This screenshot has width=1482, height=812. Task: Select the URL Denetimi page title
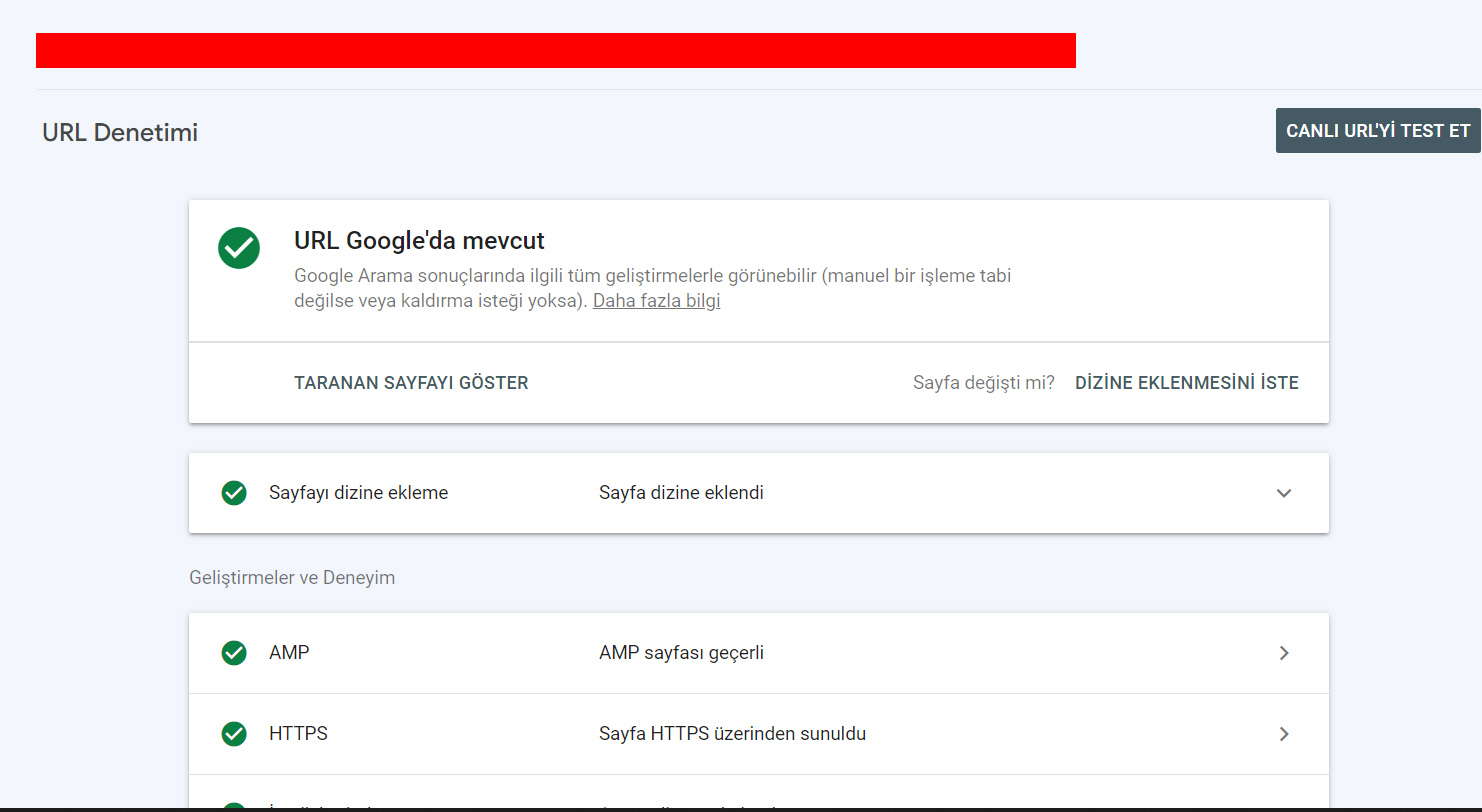(x=120, y=132)
